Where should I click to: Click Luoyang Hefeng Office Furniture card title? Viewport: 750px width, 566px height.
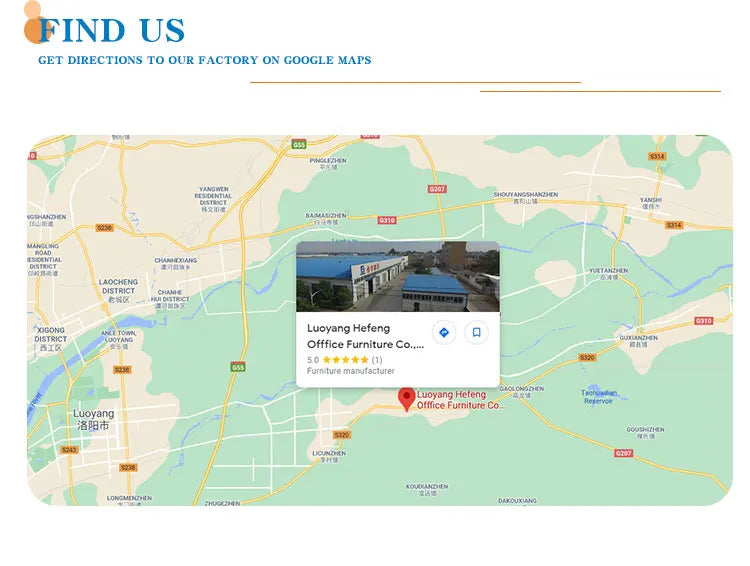click(365, 336)
